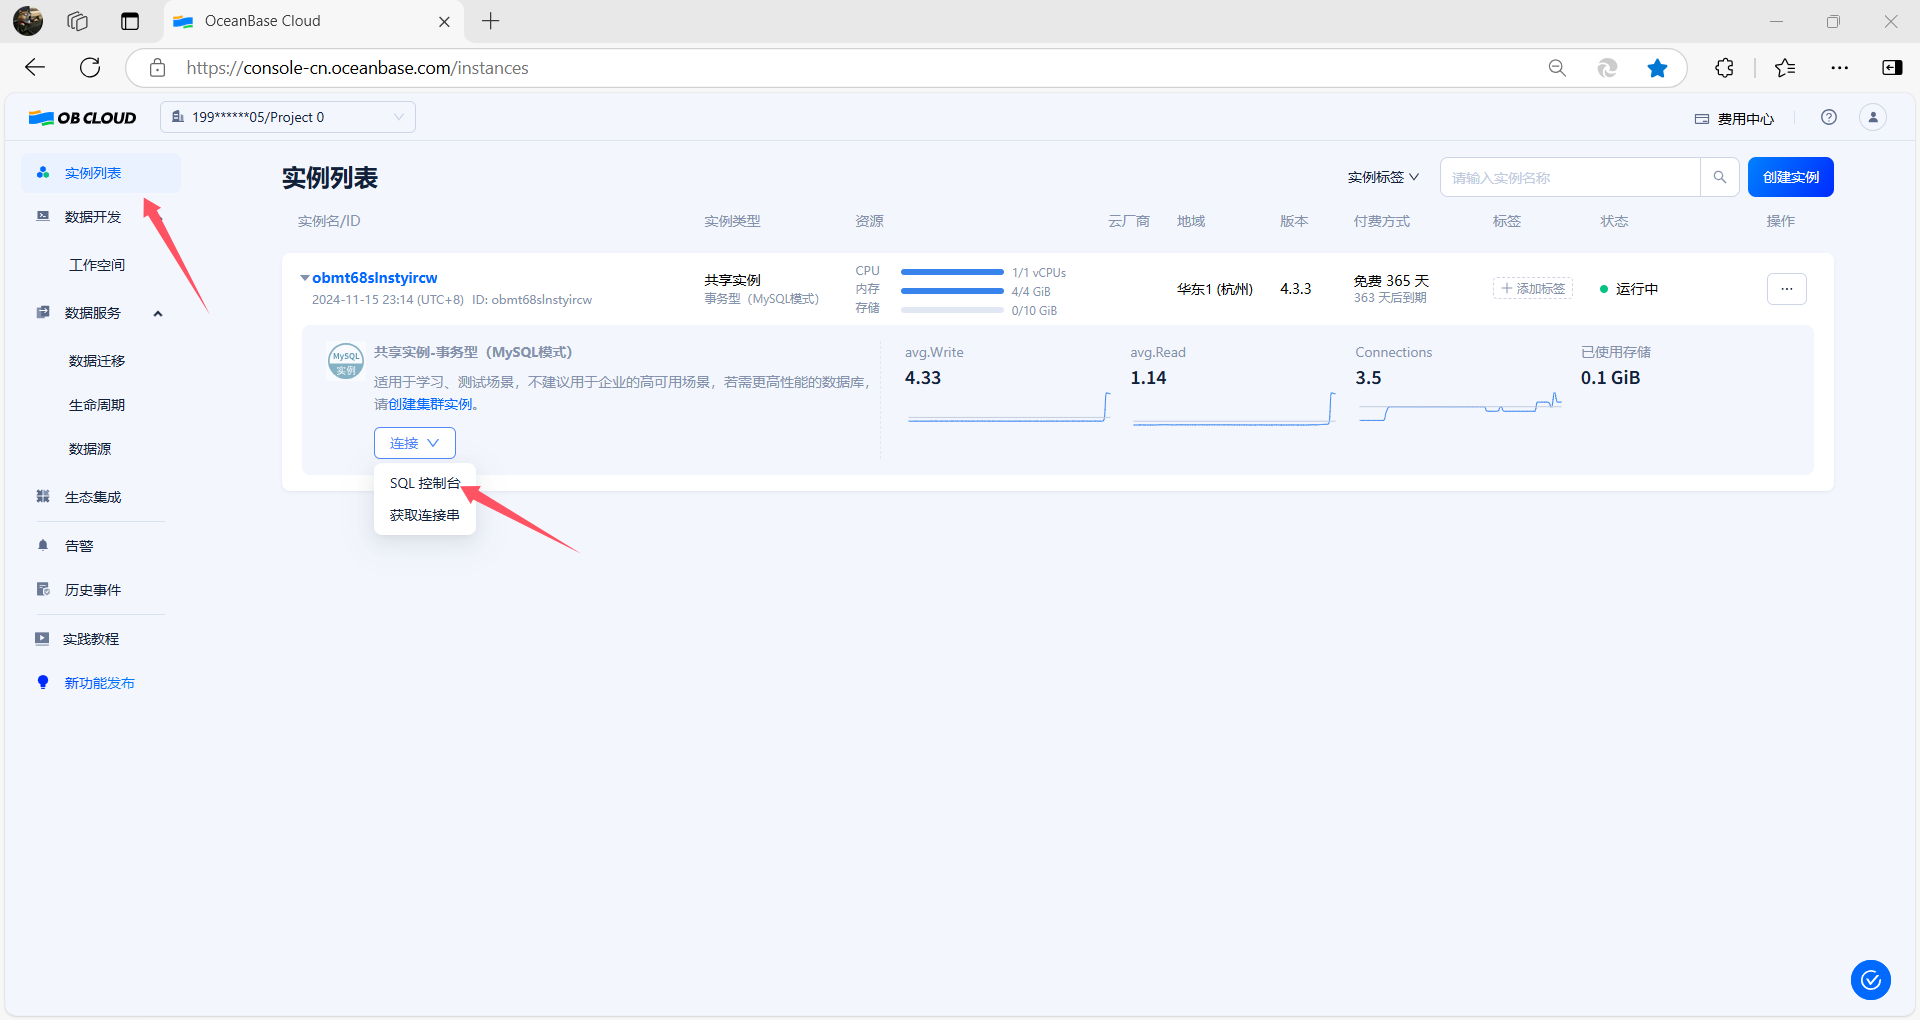Click the browser zoom magnifier icon
This screenshot has height=1020, width=1920.
1557,67
